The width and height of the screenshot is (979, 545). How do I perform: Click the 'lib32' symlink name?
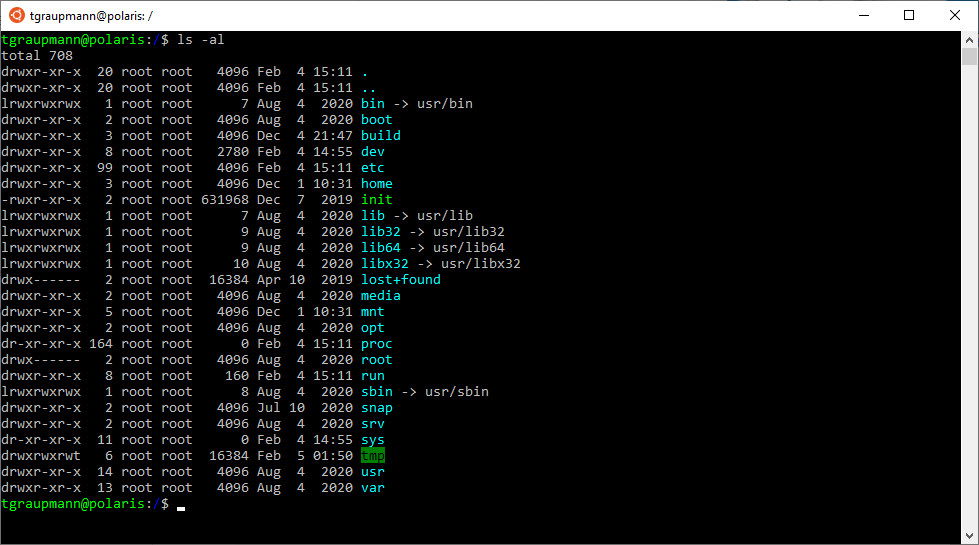tap(381, 232)
